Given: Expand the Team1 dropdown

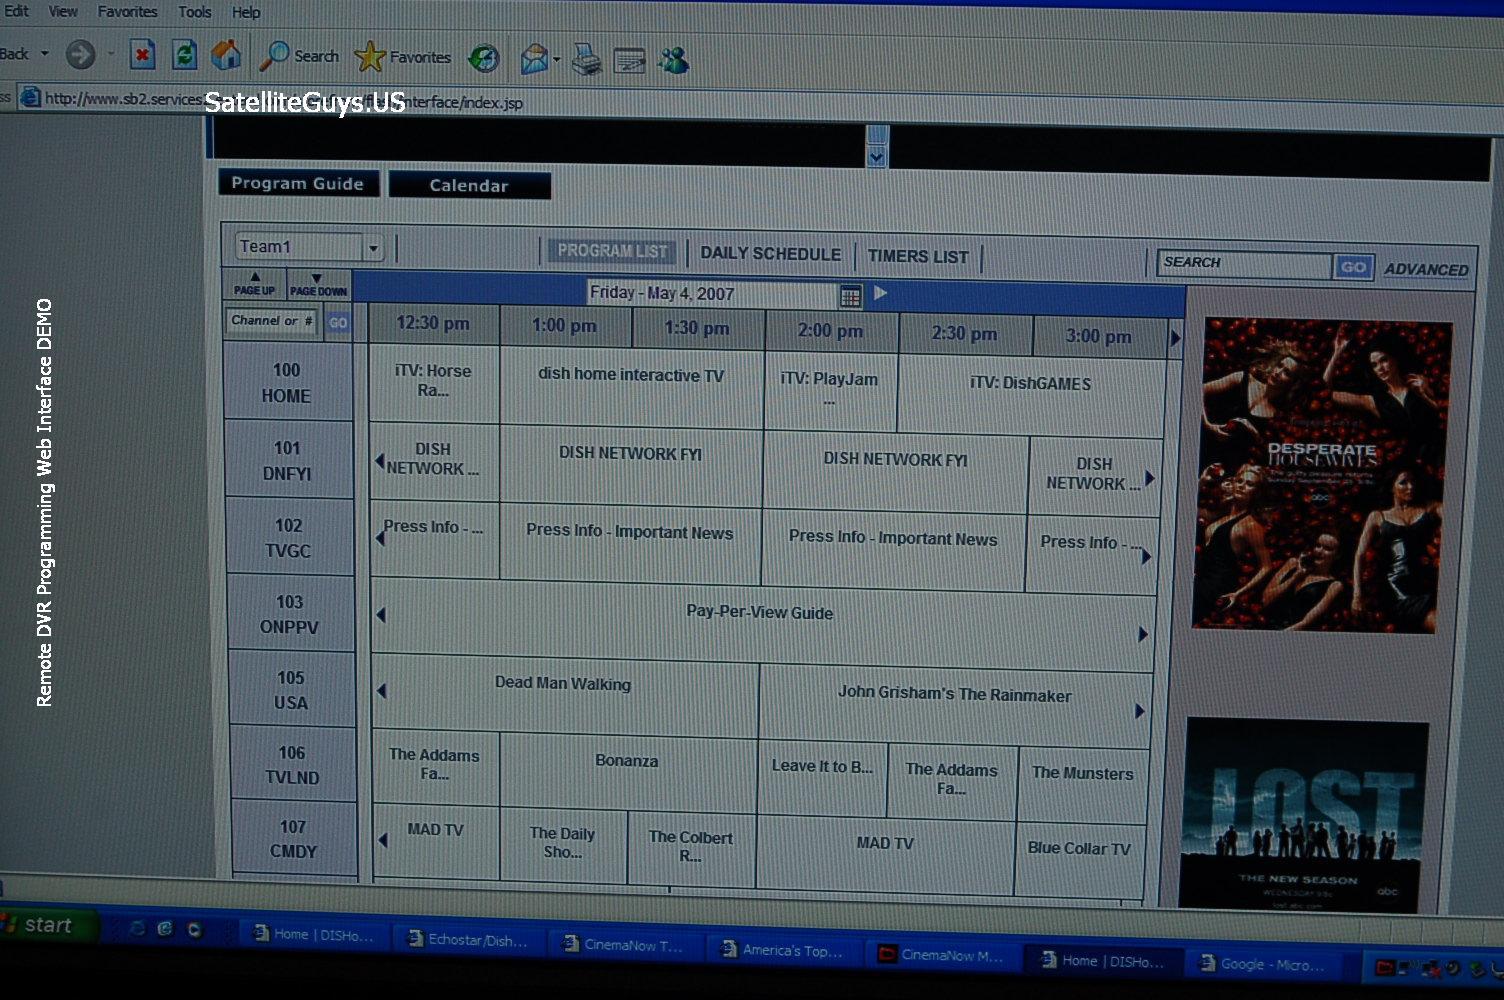Looking at the screenshot, I should click(x=373, y=248).
